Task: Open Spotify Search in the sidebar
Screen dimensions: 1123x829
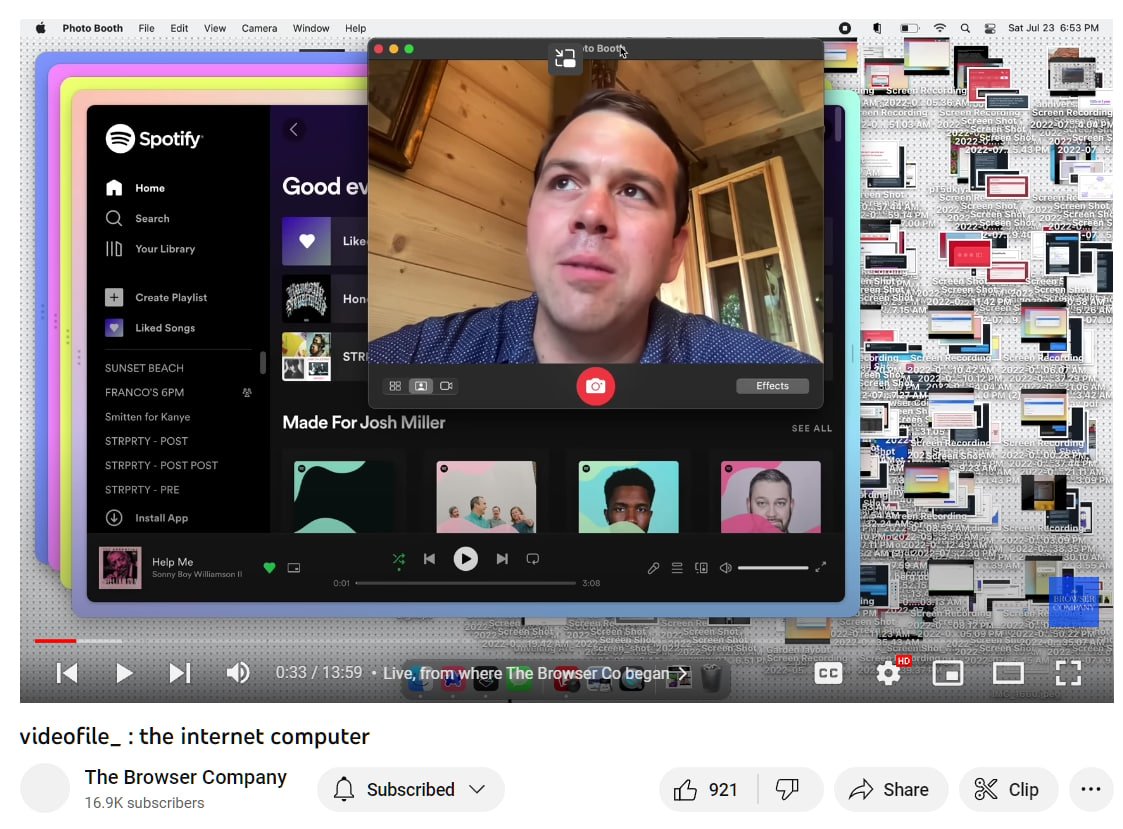Action: click(138, 219)
